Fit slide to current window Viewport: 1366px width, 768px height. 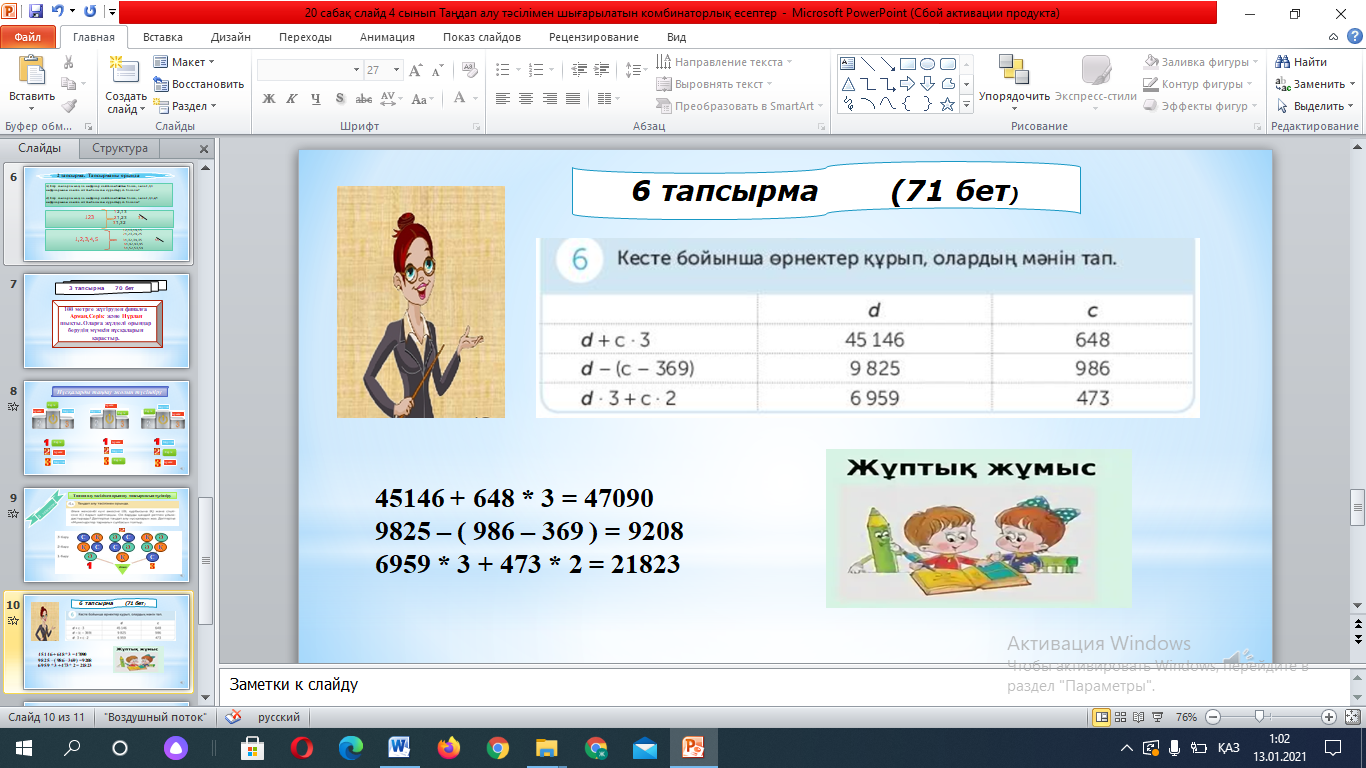[x=1351, y=717]
